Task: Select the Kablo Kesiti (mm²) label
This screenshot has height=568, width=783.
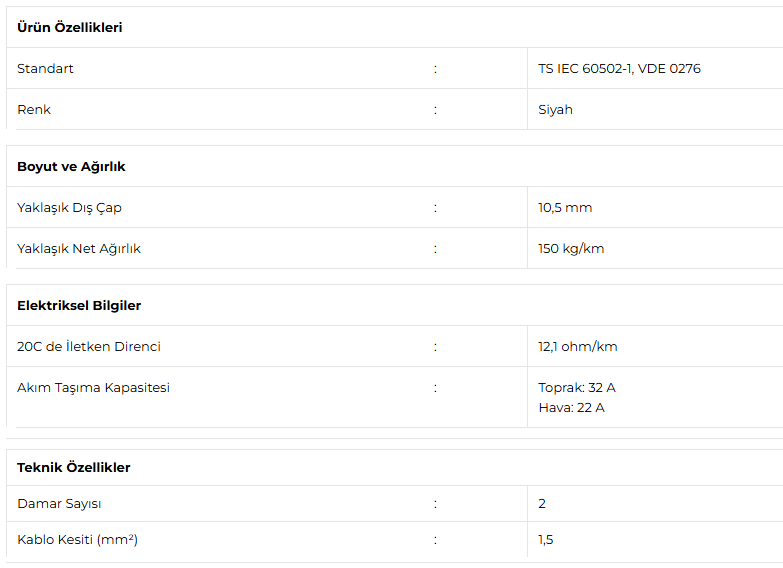Action: click(77, 540)
